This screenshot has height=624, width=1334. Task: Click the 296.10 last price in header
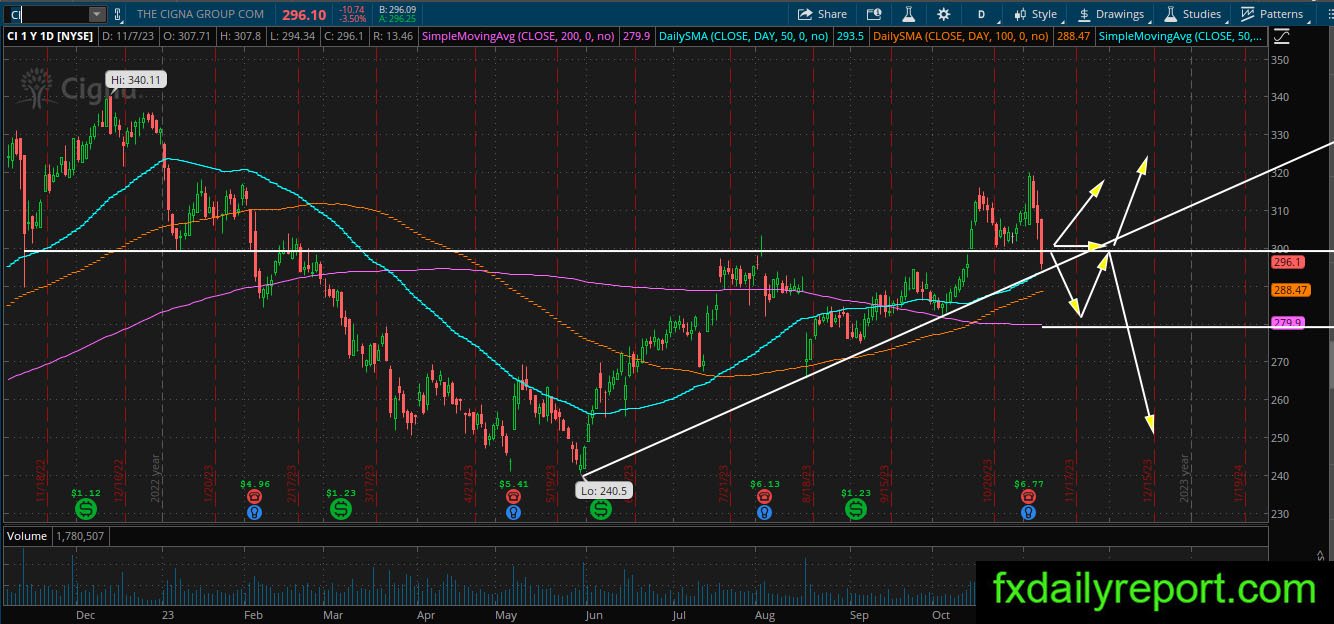(x=306, y=14)
